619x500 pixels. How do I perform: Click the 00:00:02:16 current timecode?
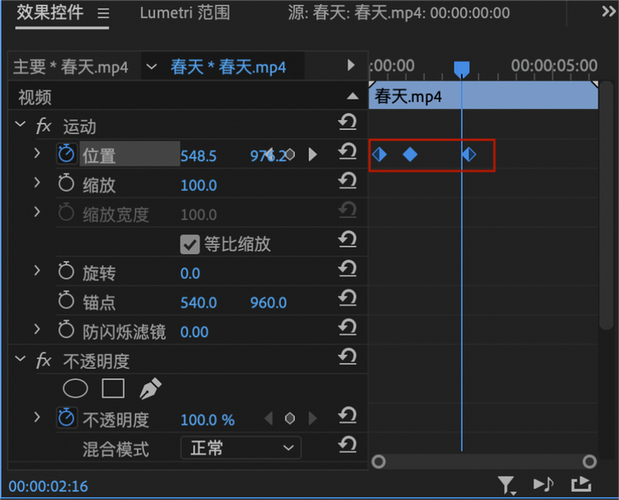(48, 487)
